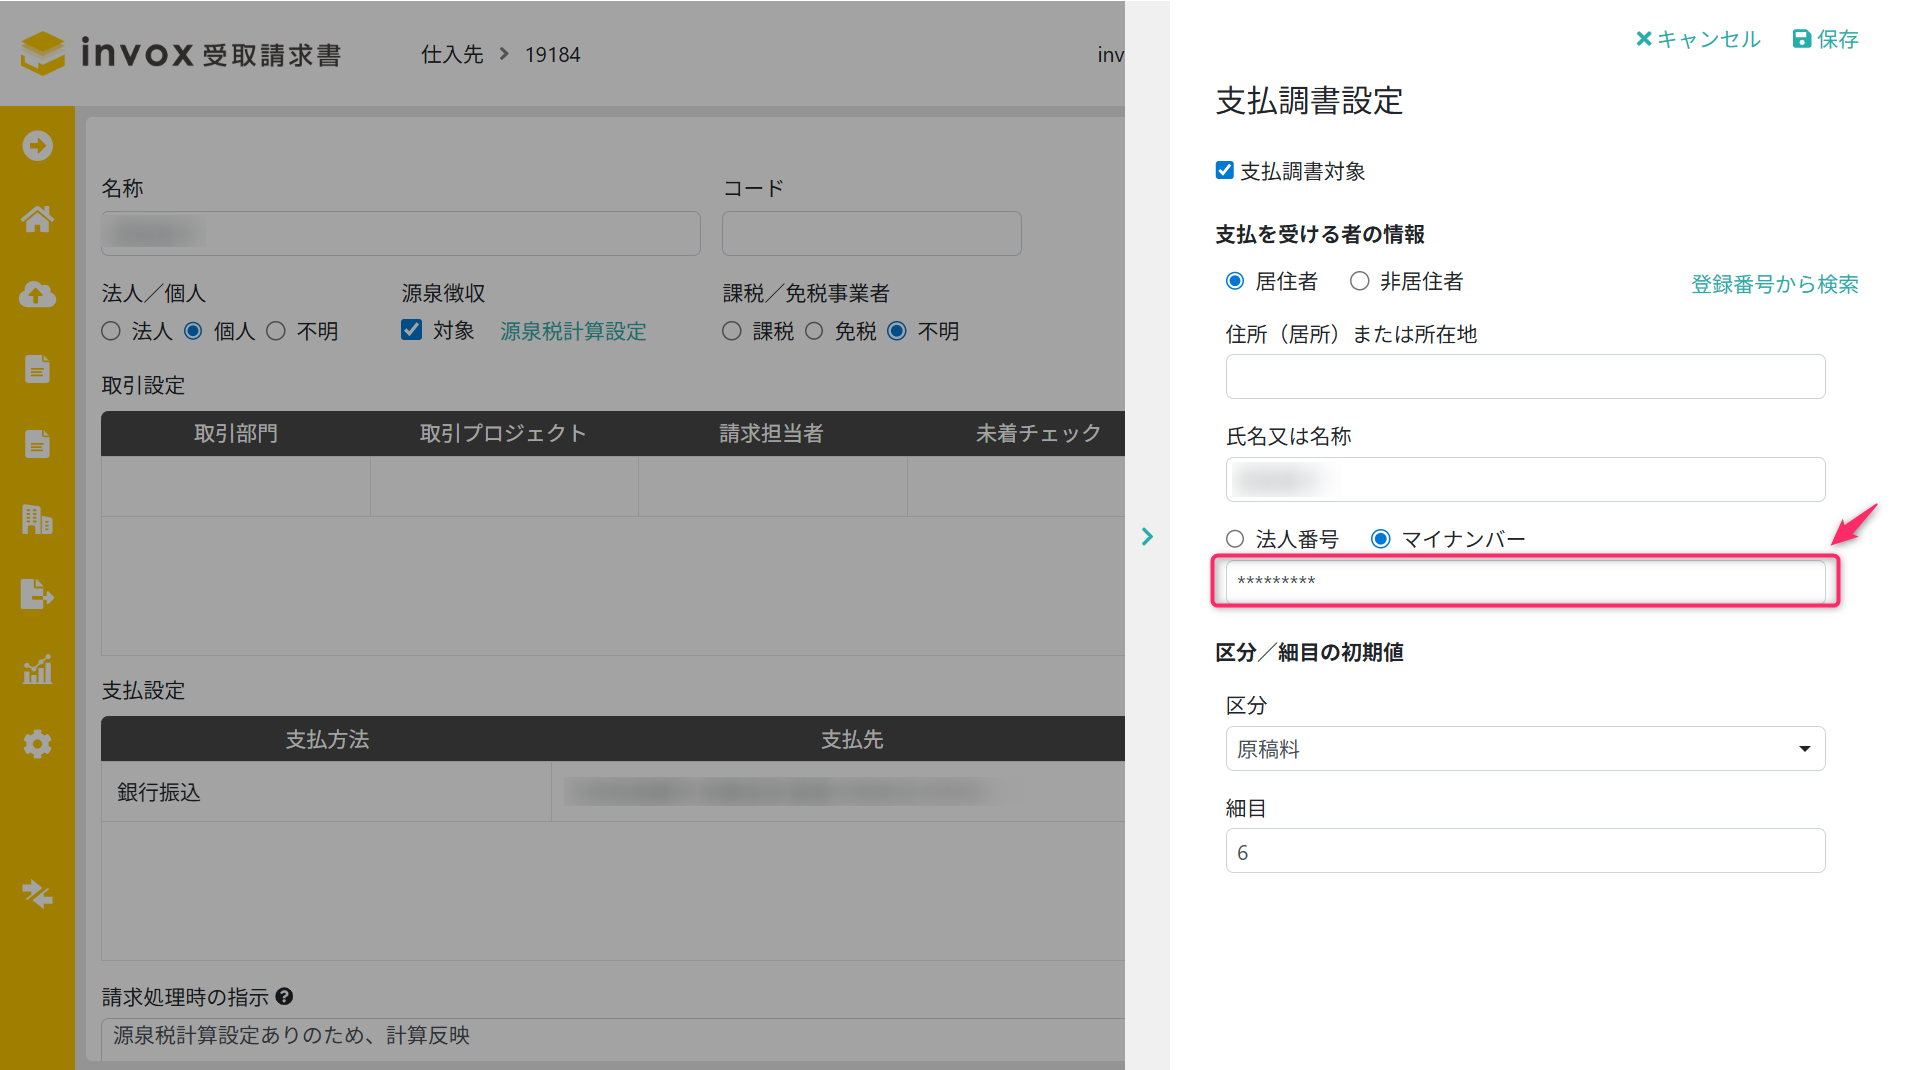Uncheck the 支払調書対象 checkbox
The width and height of the screenshot is (1920, 1070).
point(1224,171)
